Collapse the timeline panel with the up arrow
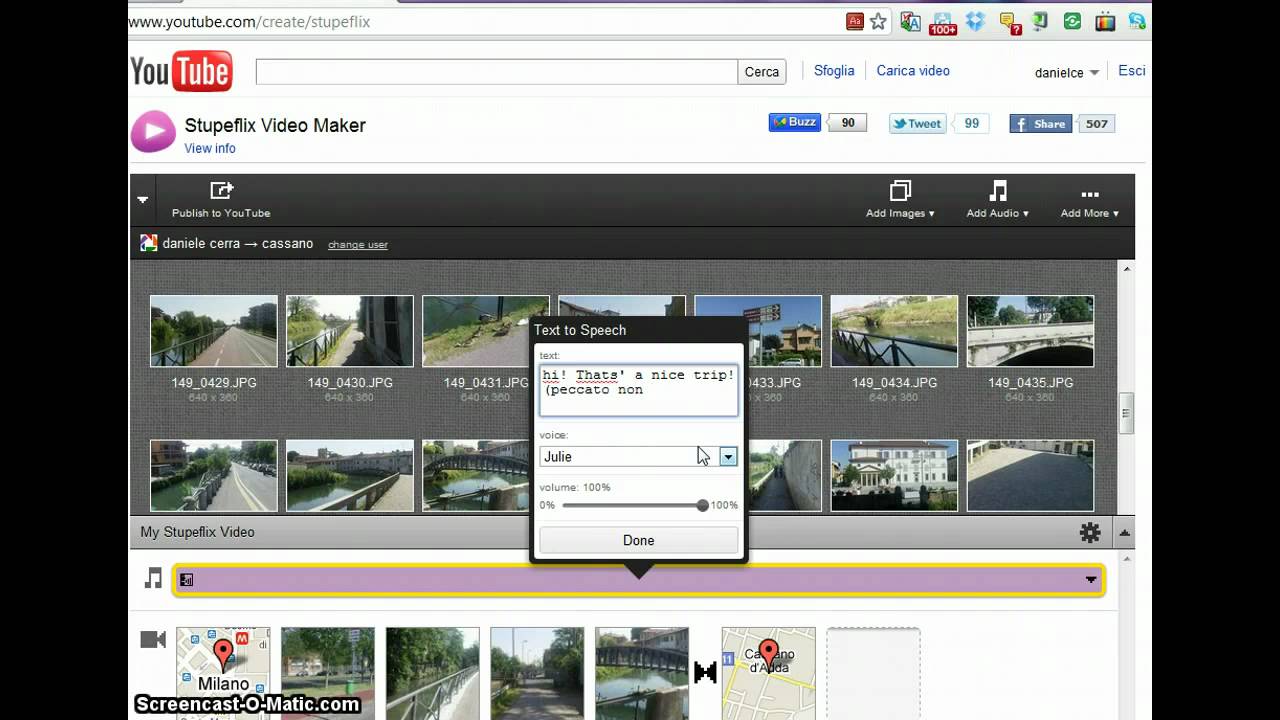Viewport: 1280px width, 720px height. pyautogui.click(x=1125, y=533)
